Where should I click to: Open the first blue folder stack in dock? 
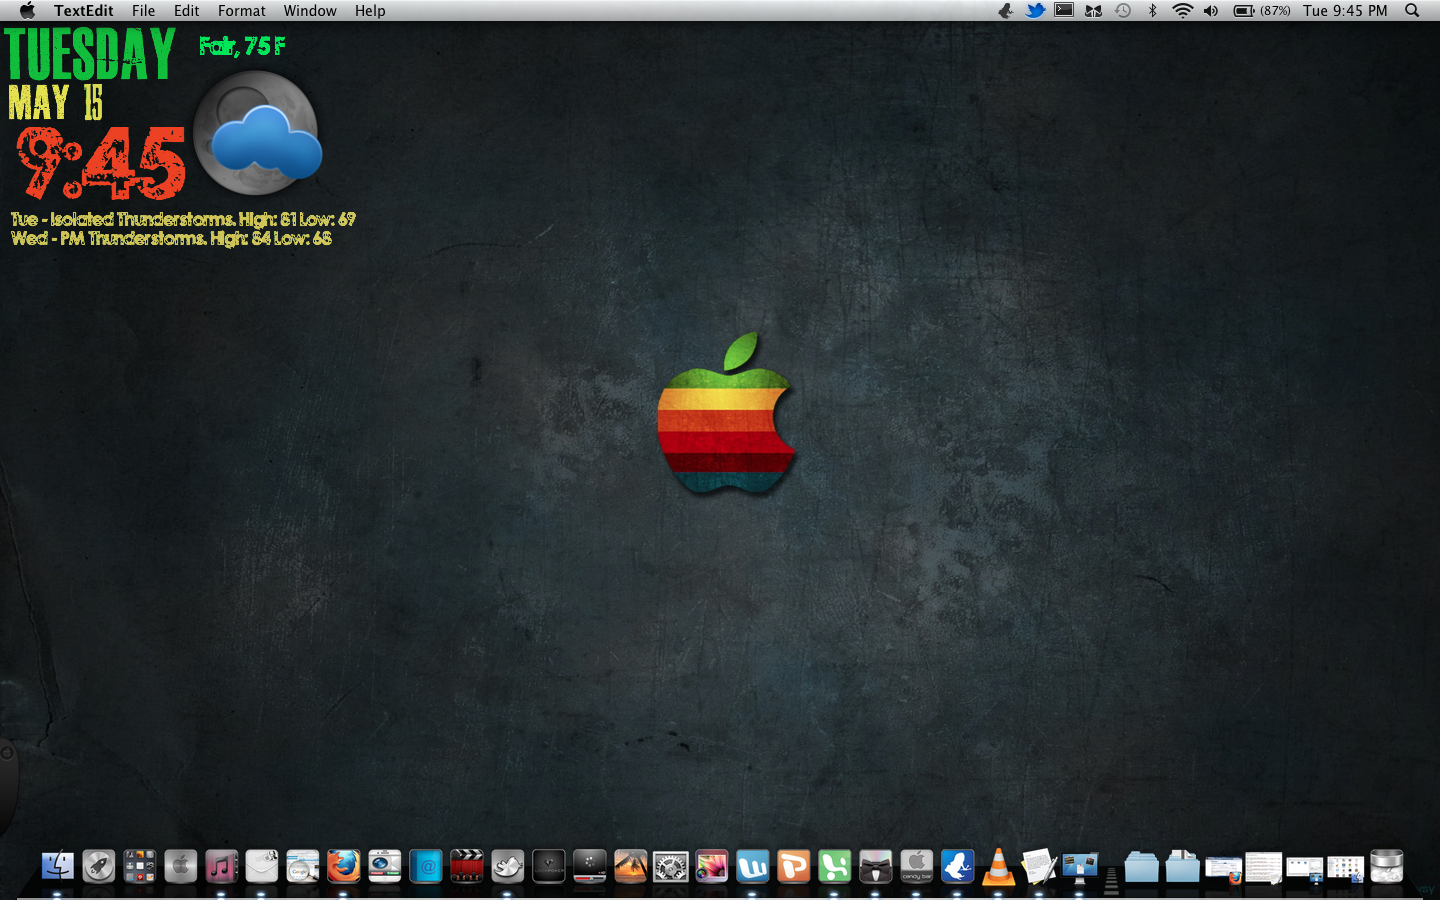[1141, 866]
